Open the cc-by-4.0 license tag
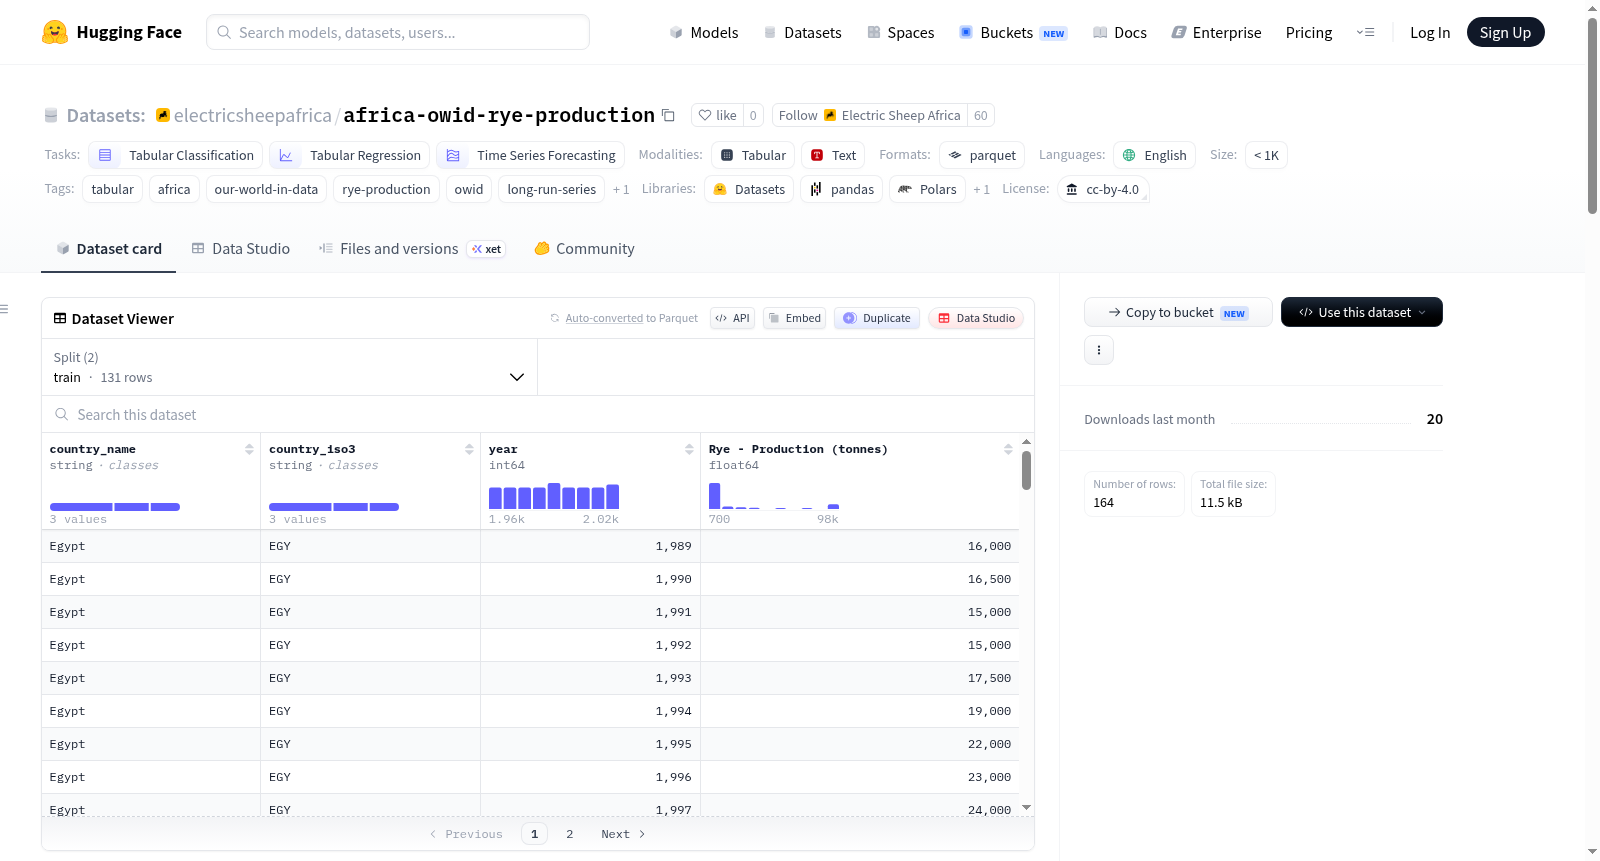The image size is (1600, 861). 1103,189
